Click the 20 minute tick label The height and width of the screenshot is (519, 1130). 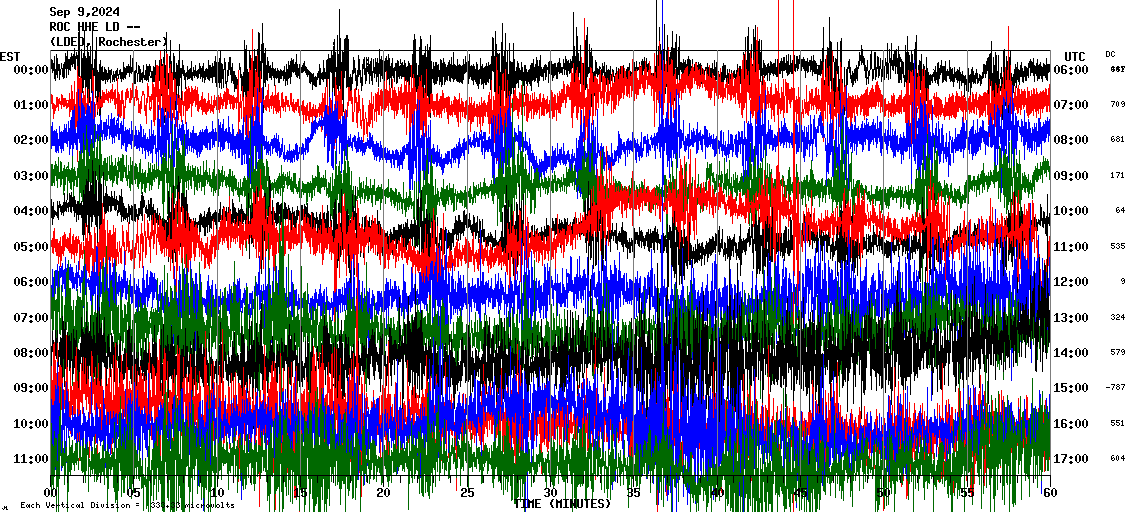pyautogui.click(x=383, y=493)
